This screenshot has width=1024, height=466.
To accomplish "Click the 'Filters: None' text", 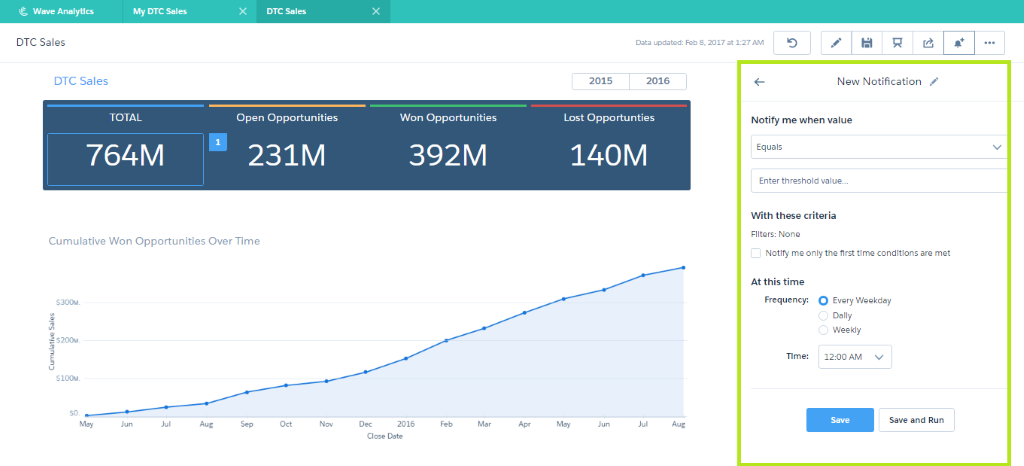I will tap(775, 234).
